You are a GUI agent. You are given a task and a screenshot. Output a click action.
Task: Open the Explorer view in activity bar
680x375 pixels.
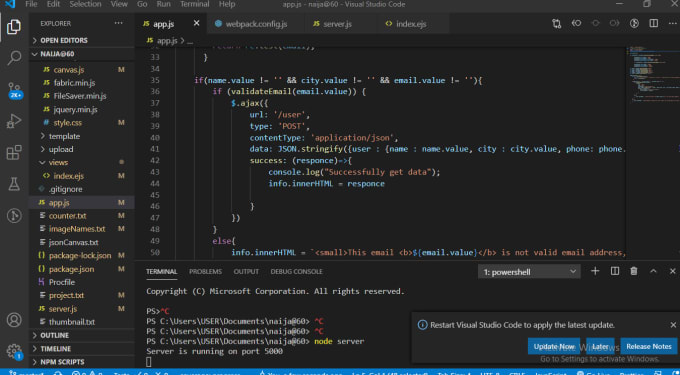[14, 27]
